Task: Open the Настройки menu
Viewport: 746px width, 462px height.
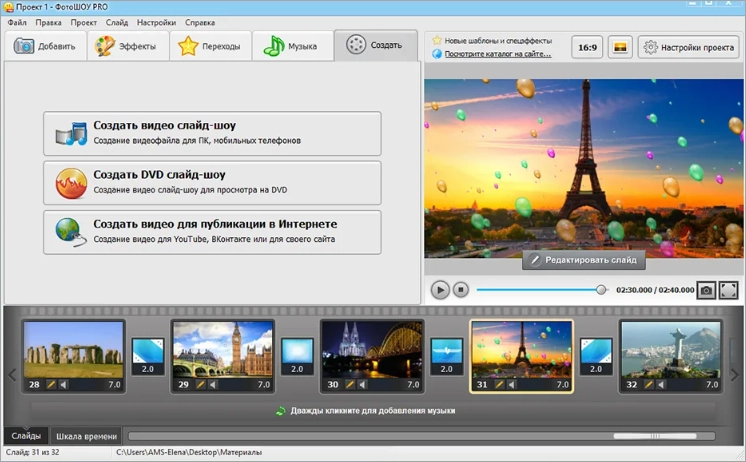Action: tap(156, 22)
